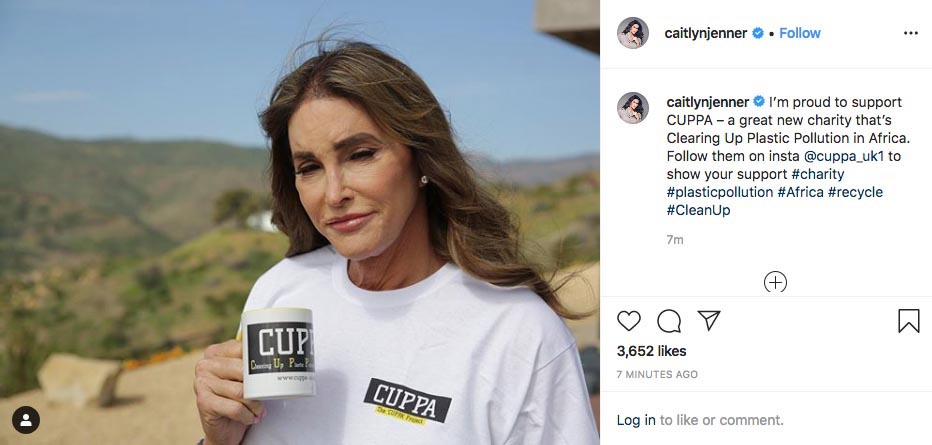Screen dimensions: 932x445
Task: Click the caption profile avatar
Action: [x=632, y=108]
